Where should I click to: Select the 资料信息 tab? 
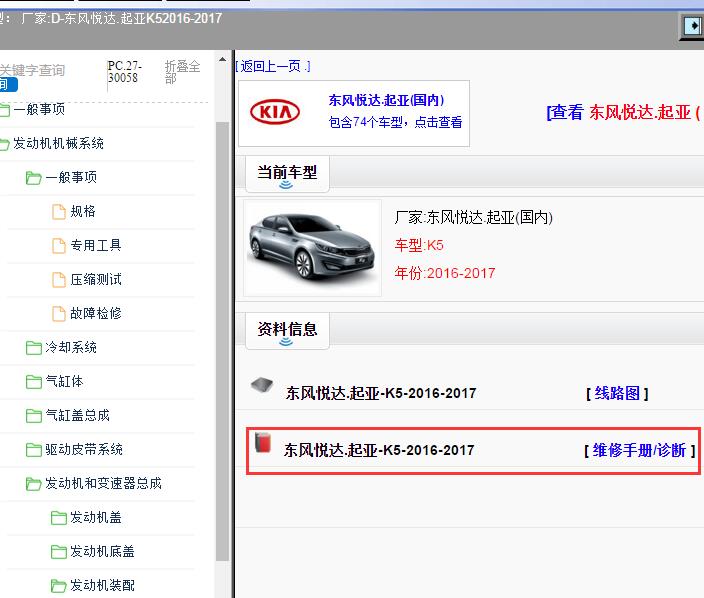tap(287, 331)
